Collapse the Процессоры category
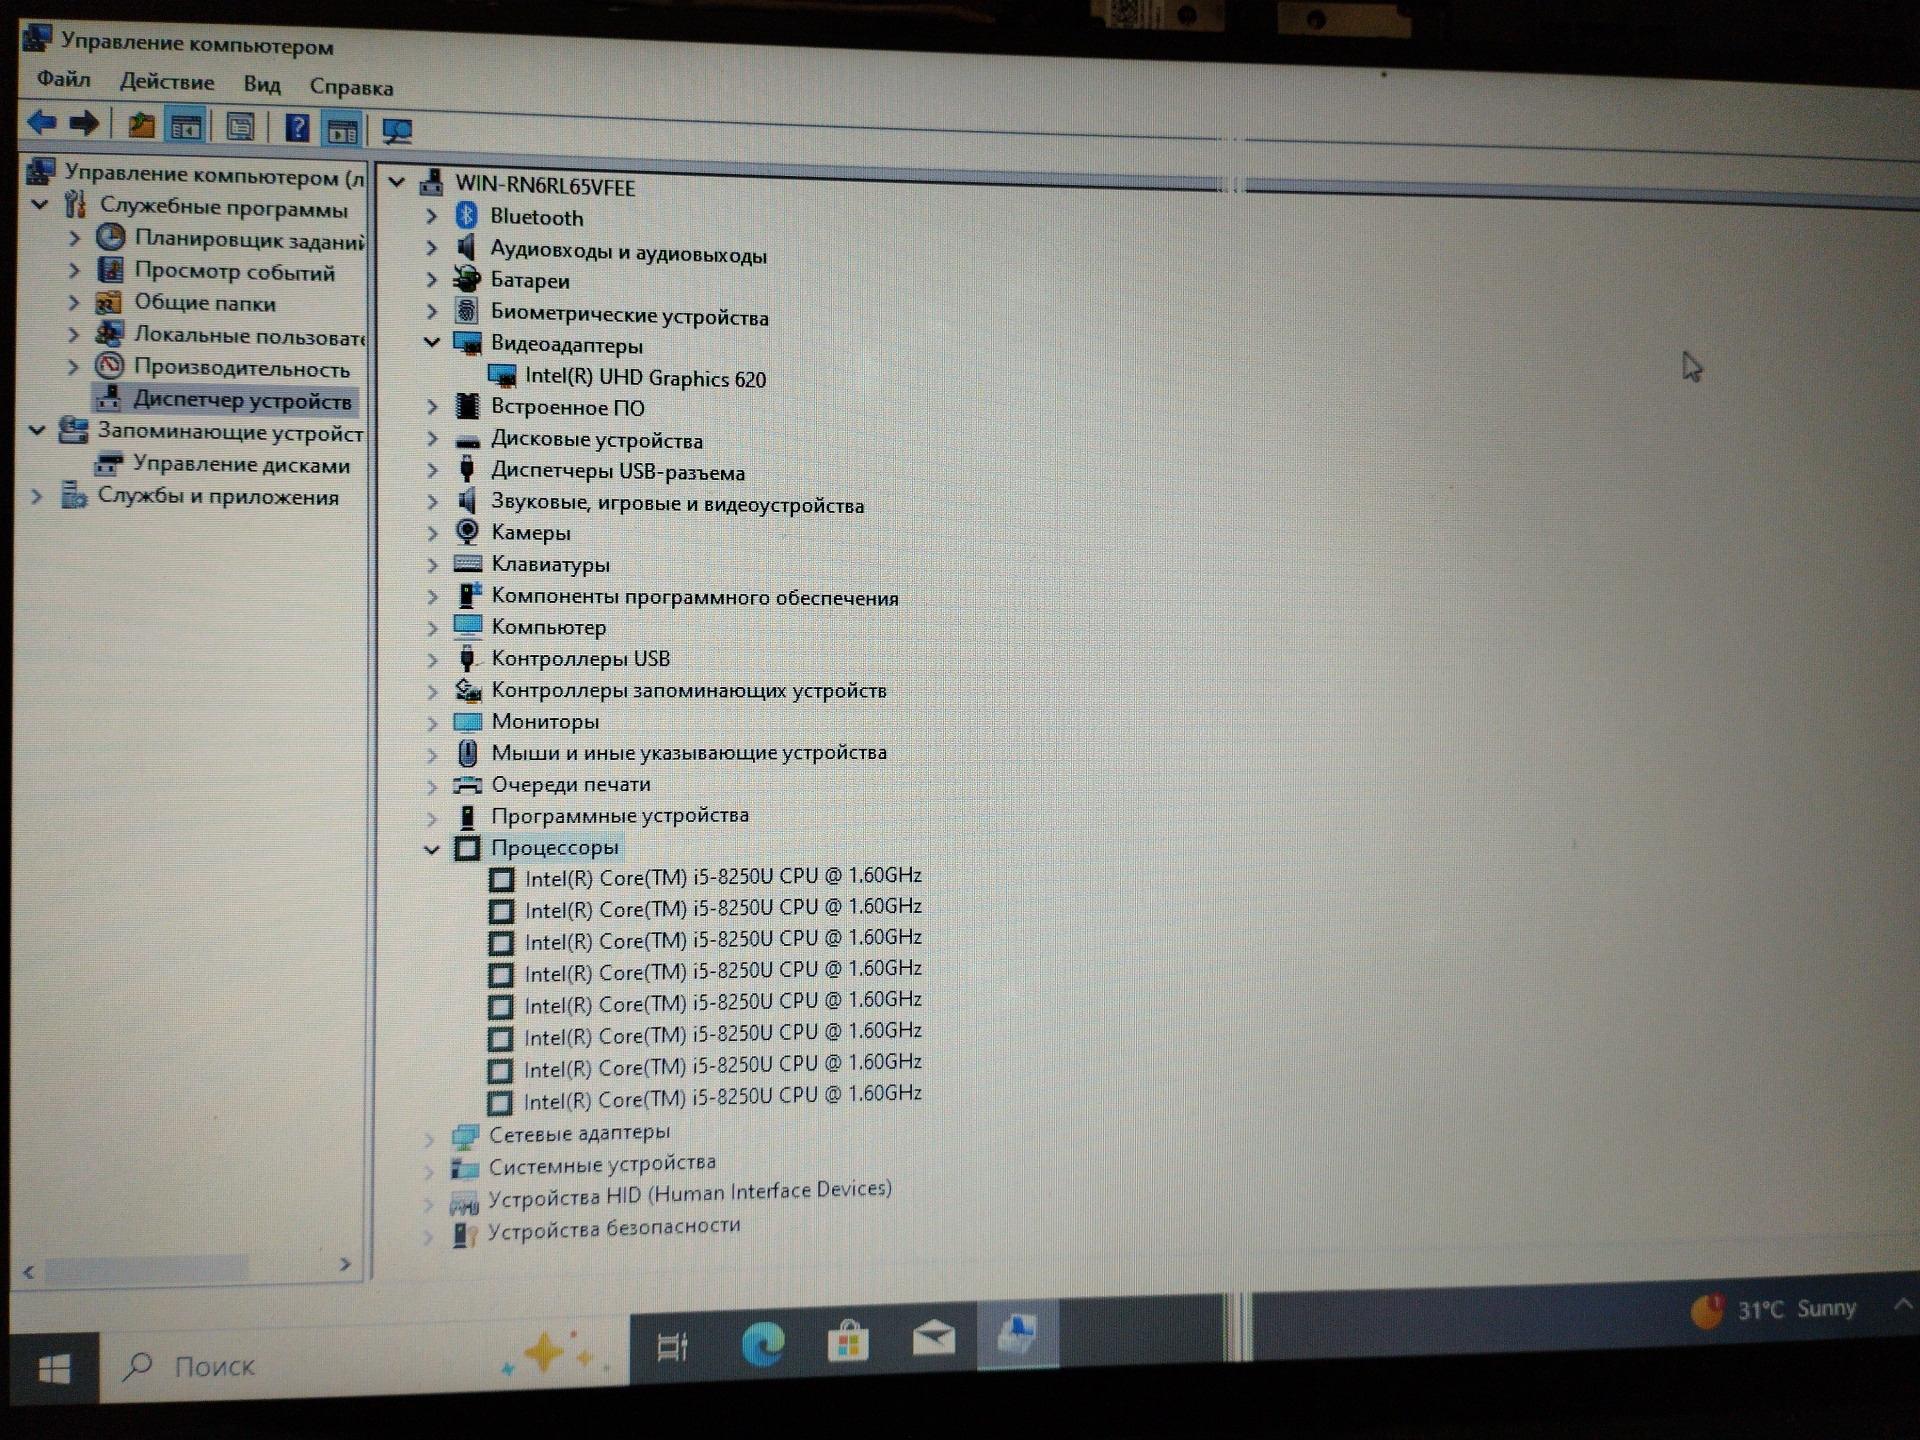The image size is (1920, 1440). coord(431,849)
